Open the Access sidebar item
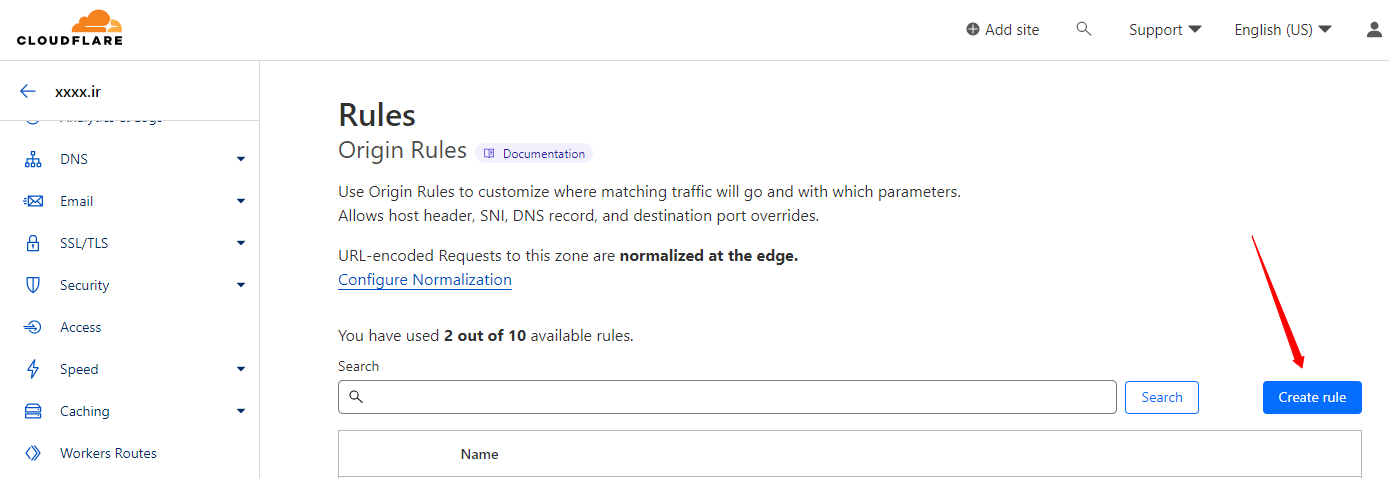 pos(80,327)
